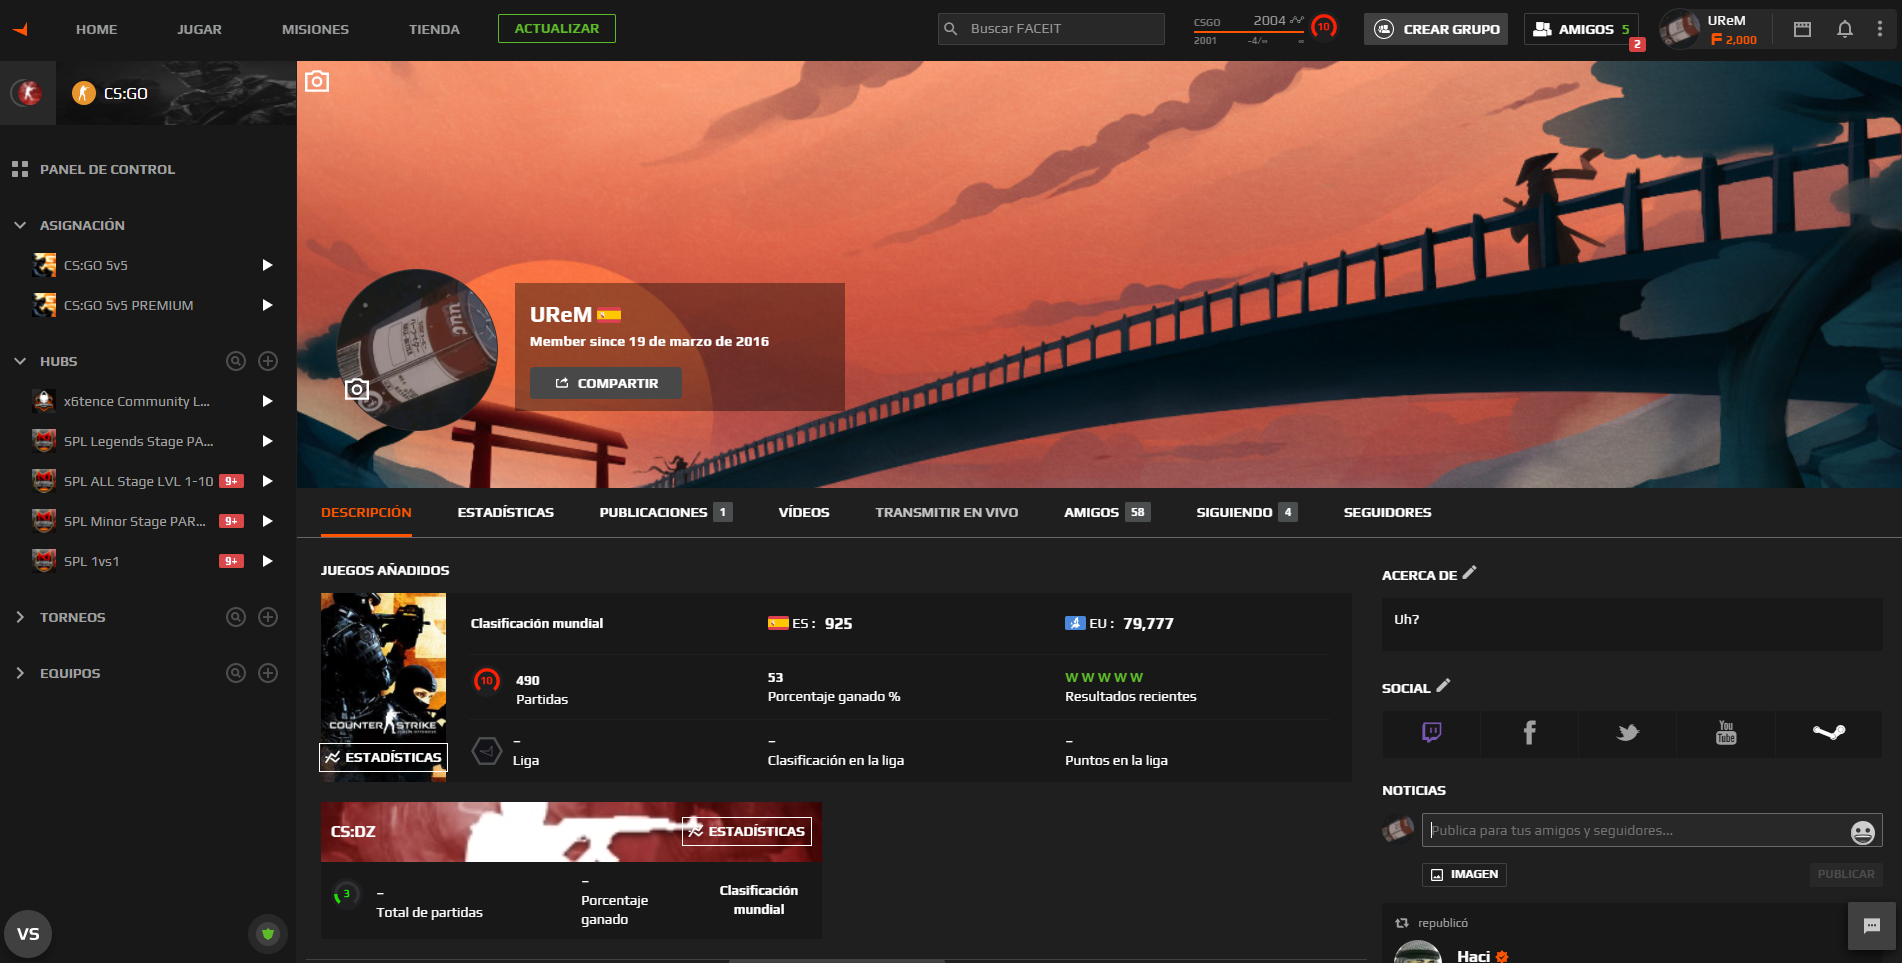Click the add Equipos plus icon
Screen dimensions: 1902x963
(x=268, y=673)
